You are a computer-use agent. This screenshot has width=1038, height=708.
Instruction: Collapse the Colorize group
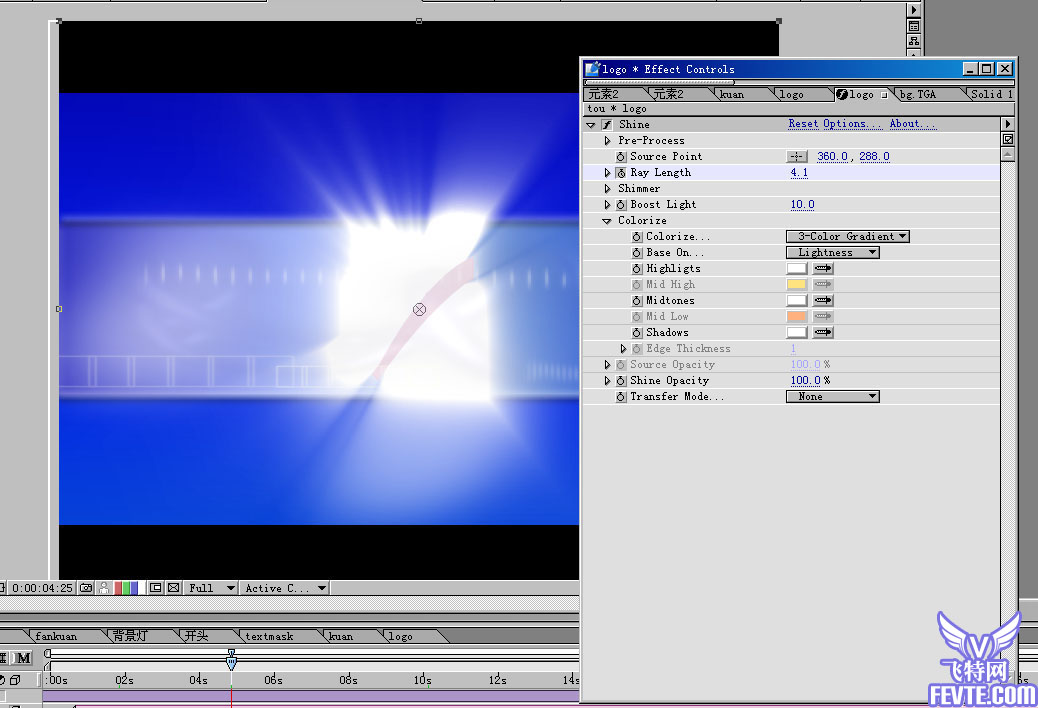pos(606,221)
